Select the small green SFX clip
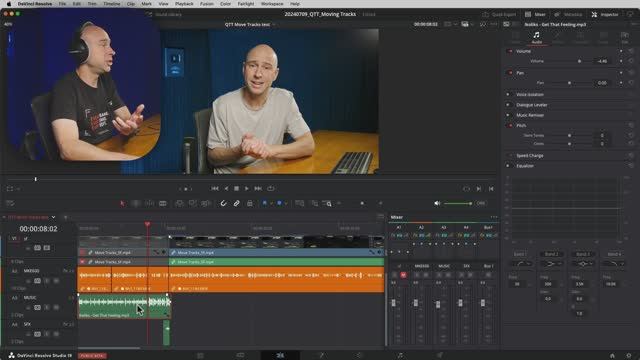The height and width of the screenshot is (360, 640). (x=167, y=333)
